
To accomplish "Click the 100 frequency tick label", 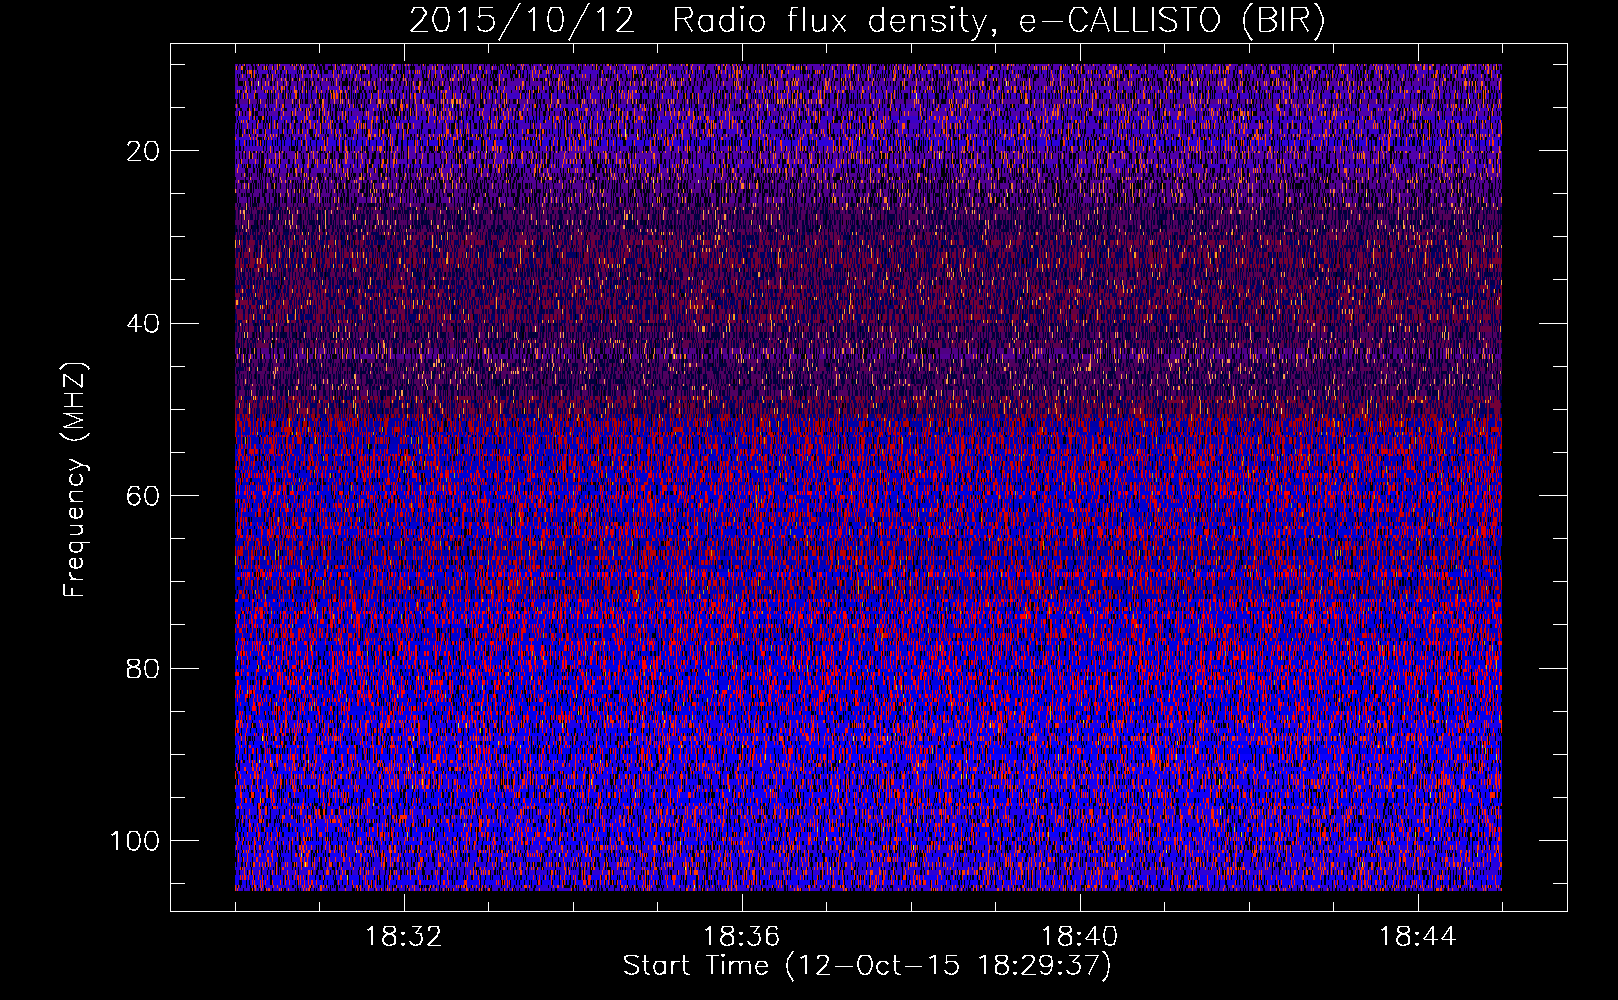I will tap(135, 841).
